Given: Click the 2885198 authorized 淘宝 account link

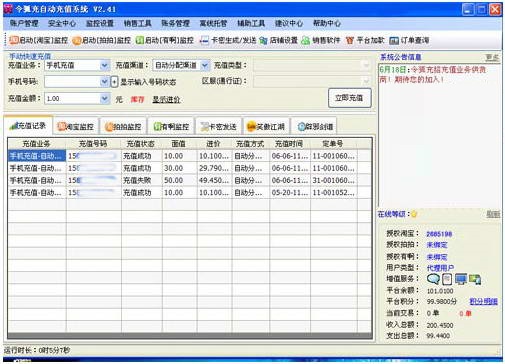Looking at the screenshot, I should (439, 234).
